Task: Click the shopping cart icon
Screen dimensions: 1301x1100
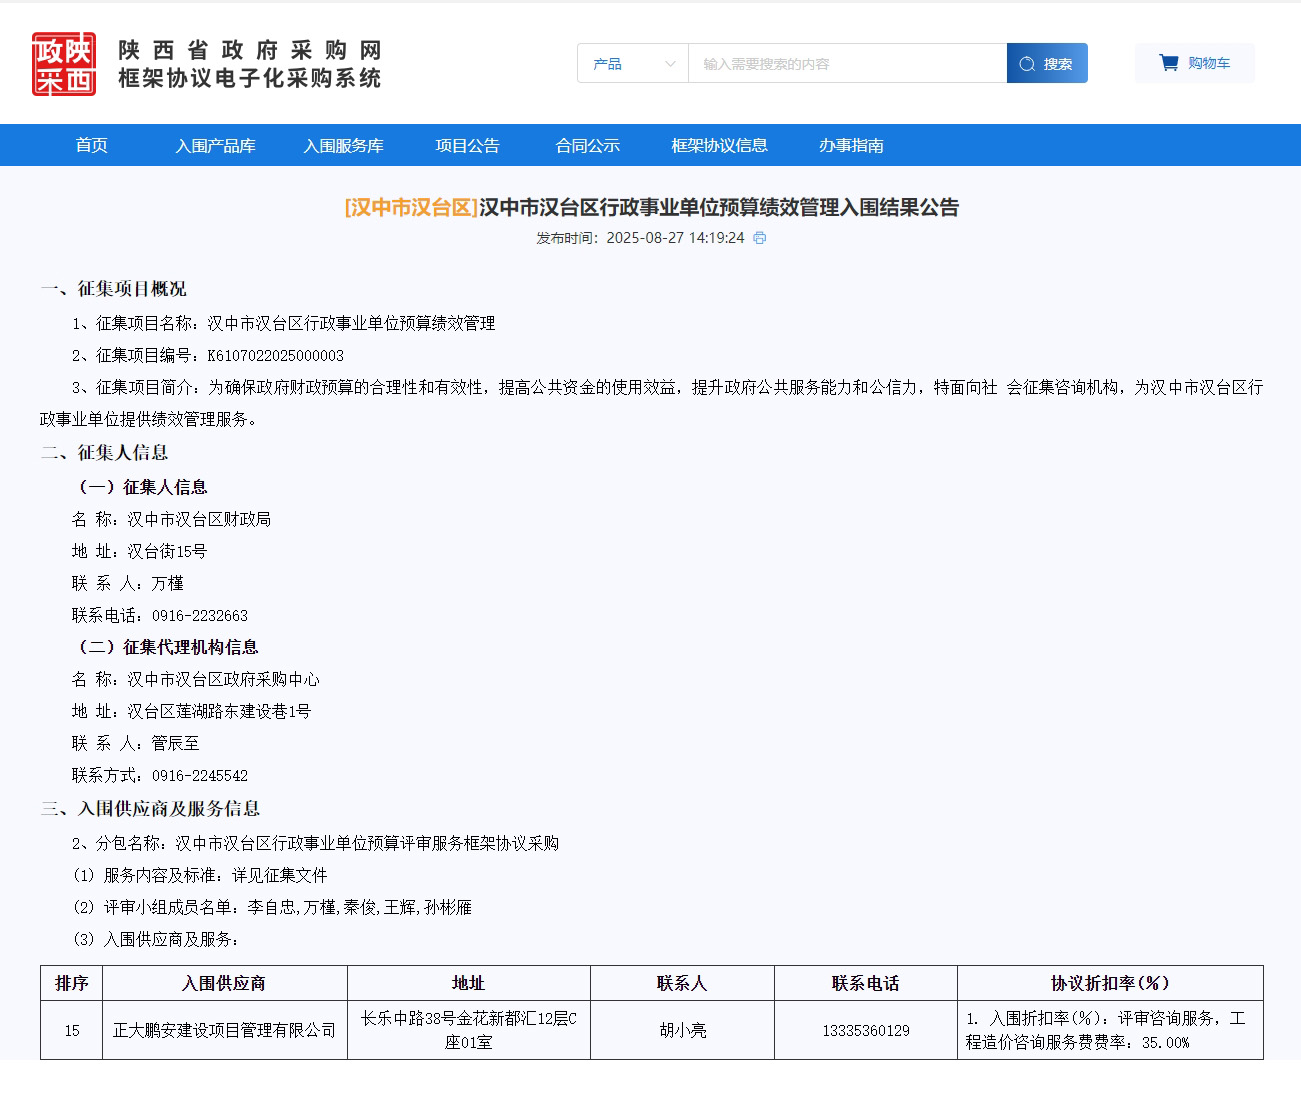Action: pyautogui.click(x=1168, y=63)
